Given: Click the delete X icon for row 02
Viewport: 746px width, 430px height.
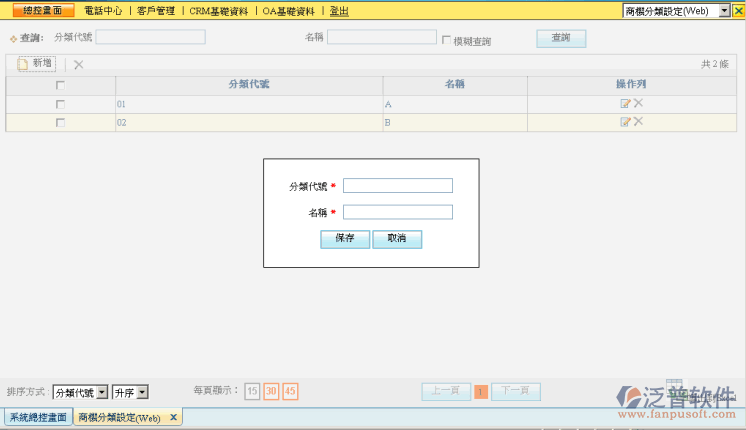Looking at the screenshot, I should tap(638, 122).
